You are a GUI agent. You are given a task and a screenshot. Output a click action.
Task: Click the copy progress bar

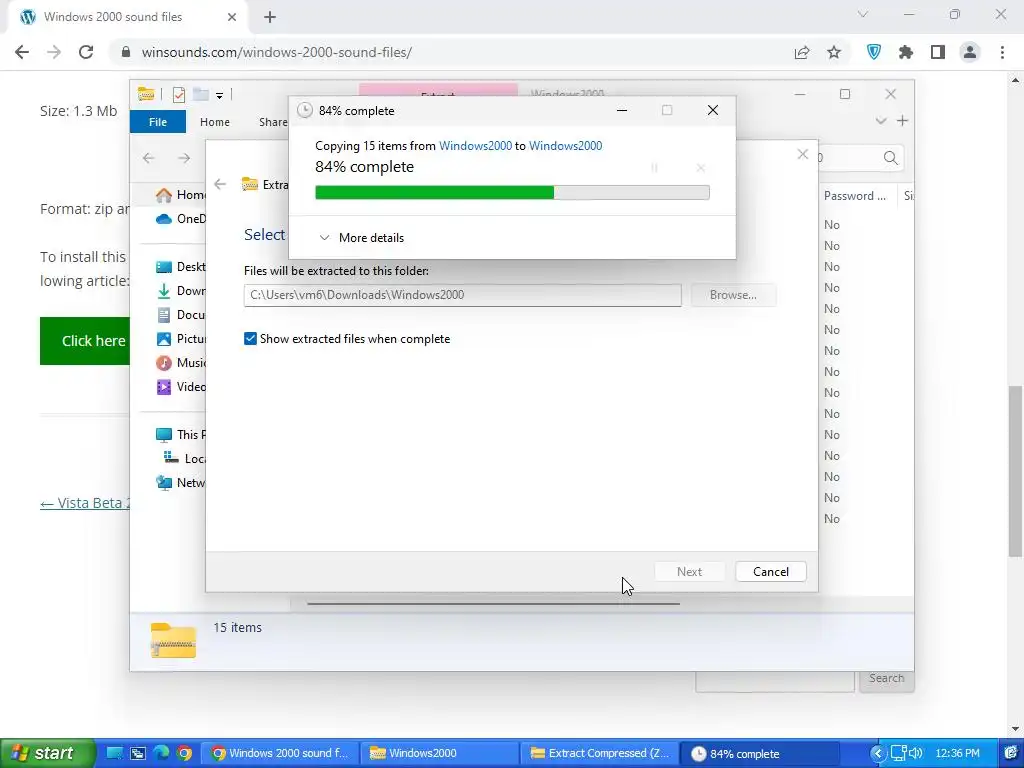512,192
